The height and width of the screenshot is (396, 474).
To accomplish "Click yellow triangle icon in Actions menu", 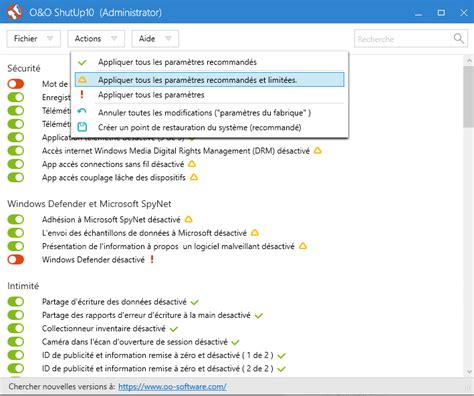I will (82, 80).
